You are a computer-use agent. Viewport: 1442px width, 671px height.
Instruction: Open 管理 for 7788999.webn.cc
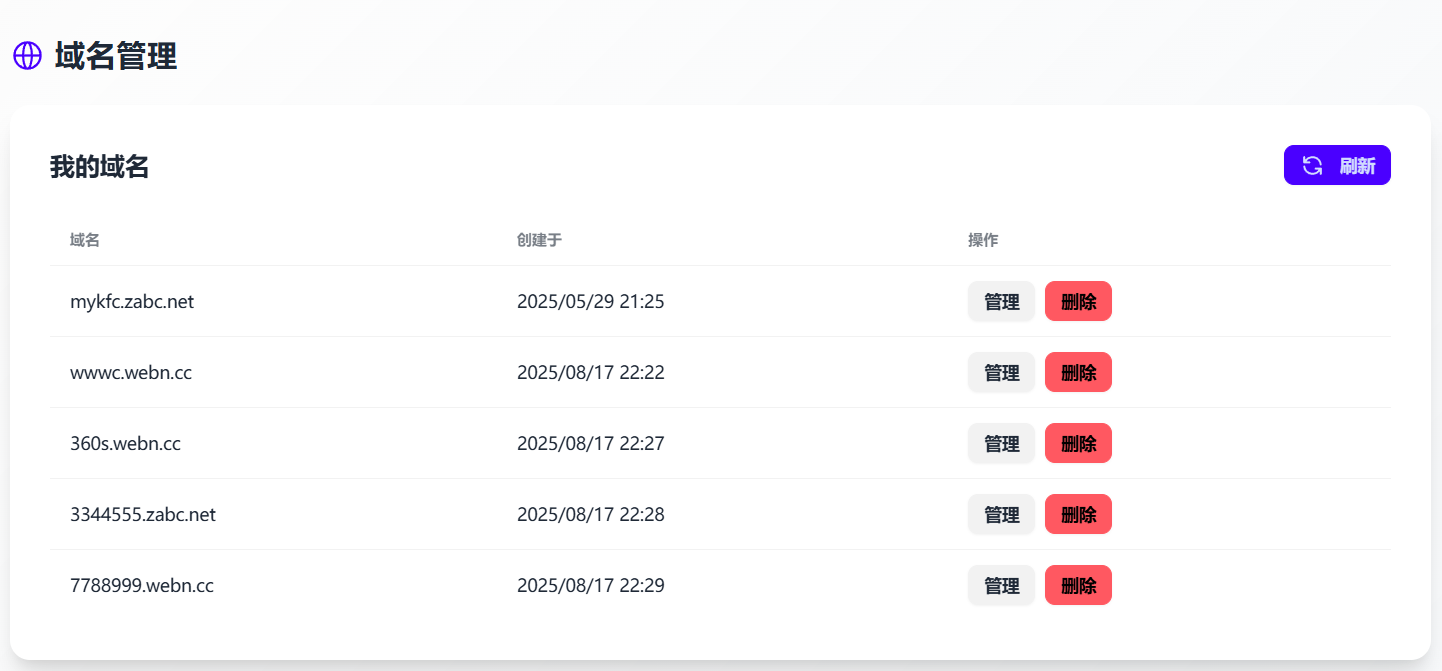(x=1001, y=586)
